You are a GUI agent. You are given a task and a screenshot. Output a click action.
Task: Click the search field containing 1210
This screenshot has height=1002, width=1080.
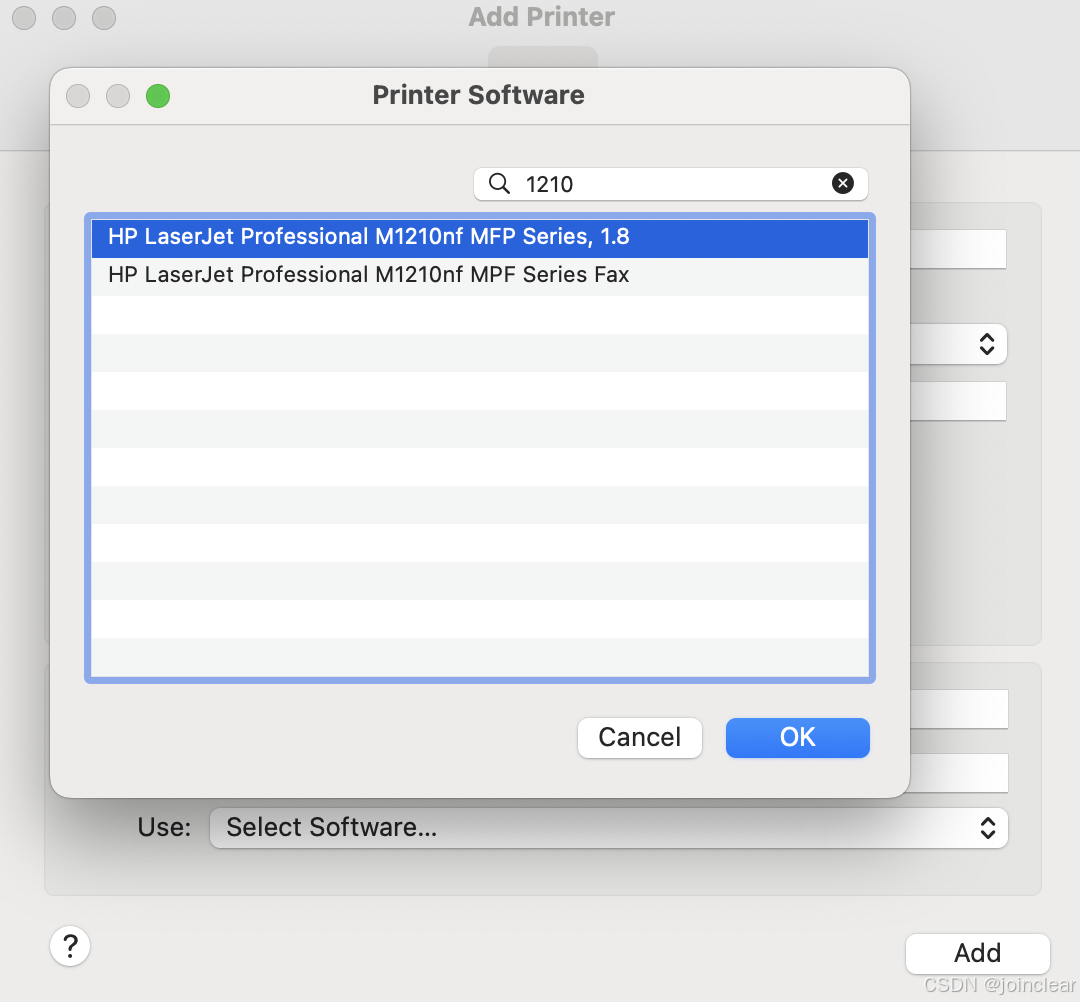tap(670, 184)
